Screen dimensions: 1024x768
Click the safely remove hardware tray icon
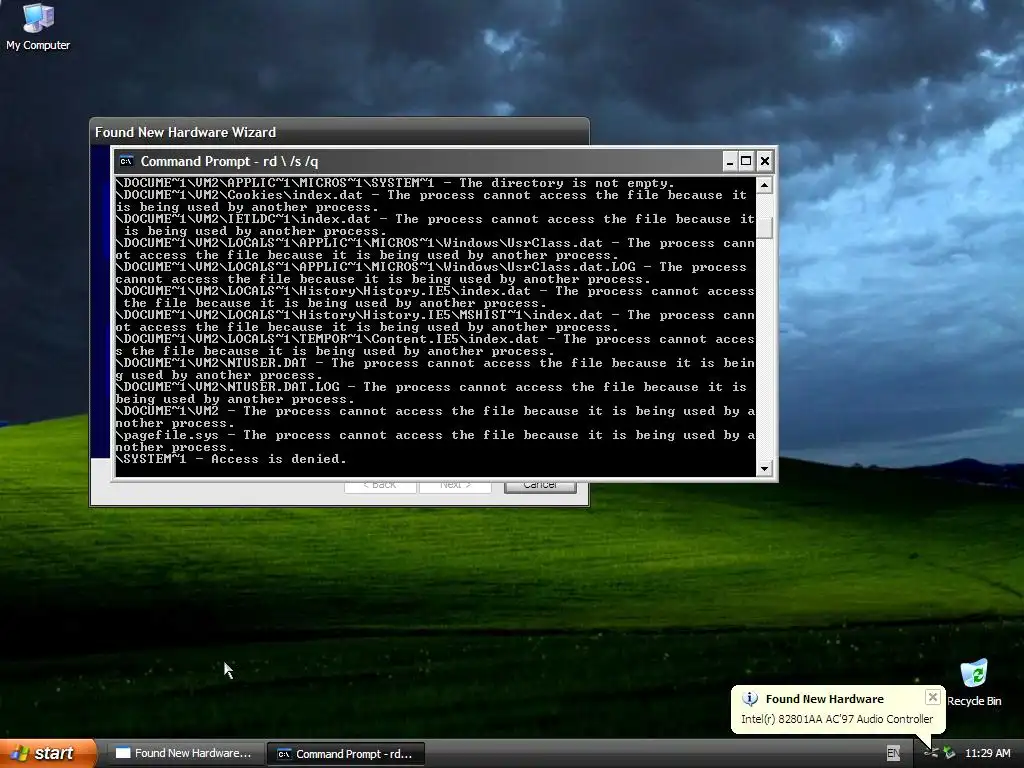pyautogui.click(x=949, y=753)
